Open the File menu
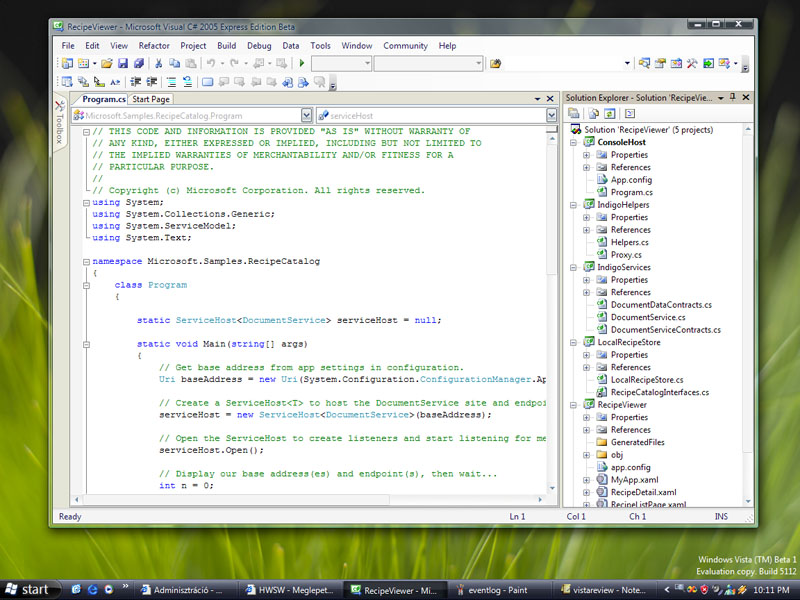 (x=68, y=45)
